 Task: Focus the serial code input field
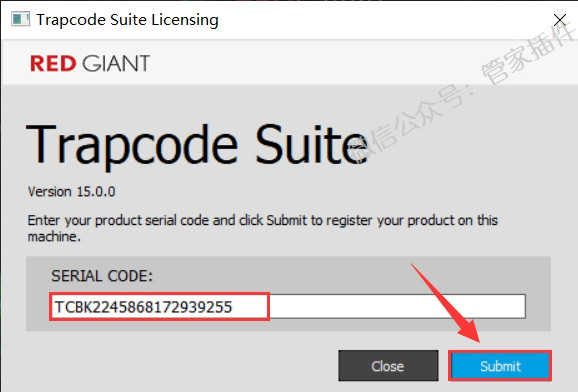coord(288,306)
